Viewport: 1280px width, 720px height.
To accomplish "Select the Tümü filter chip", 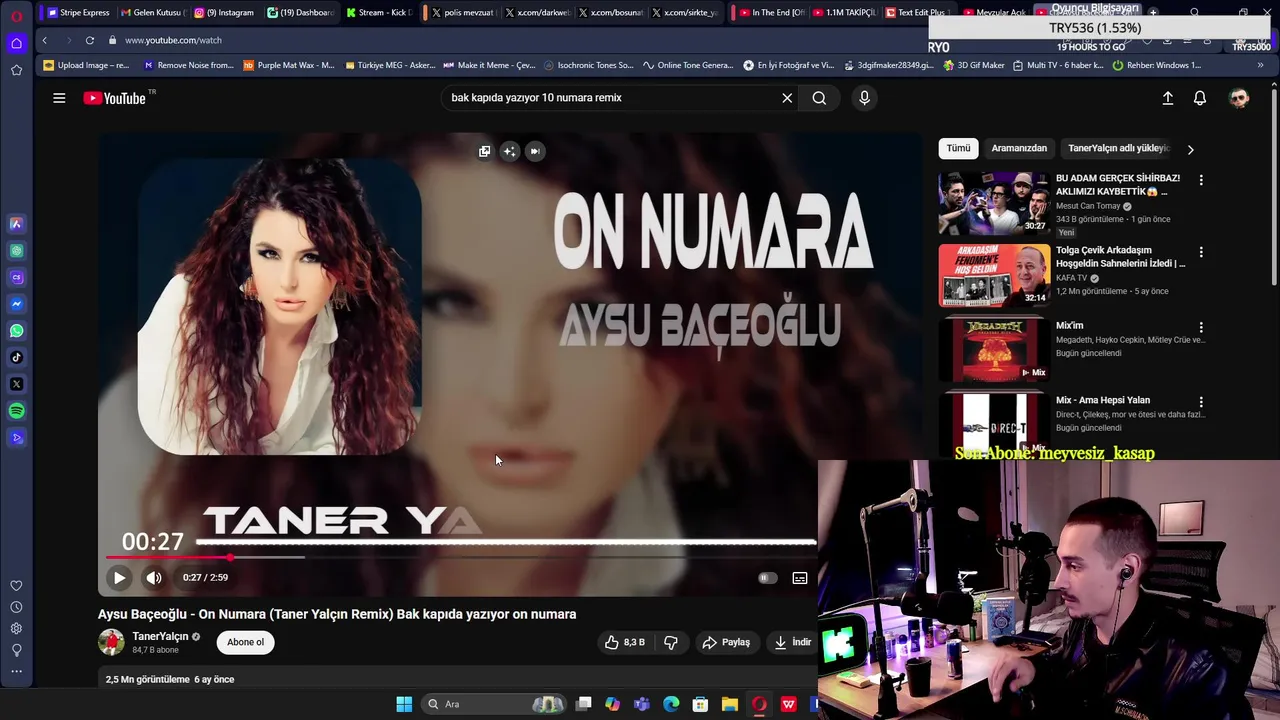I will point(958,148).
